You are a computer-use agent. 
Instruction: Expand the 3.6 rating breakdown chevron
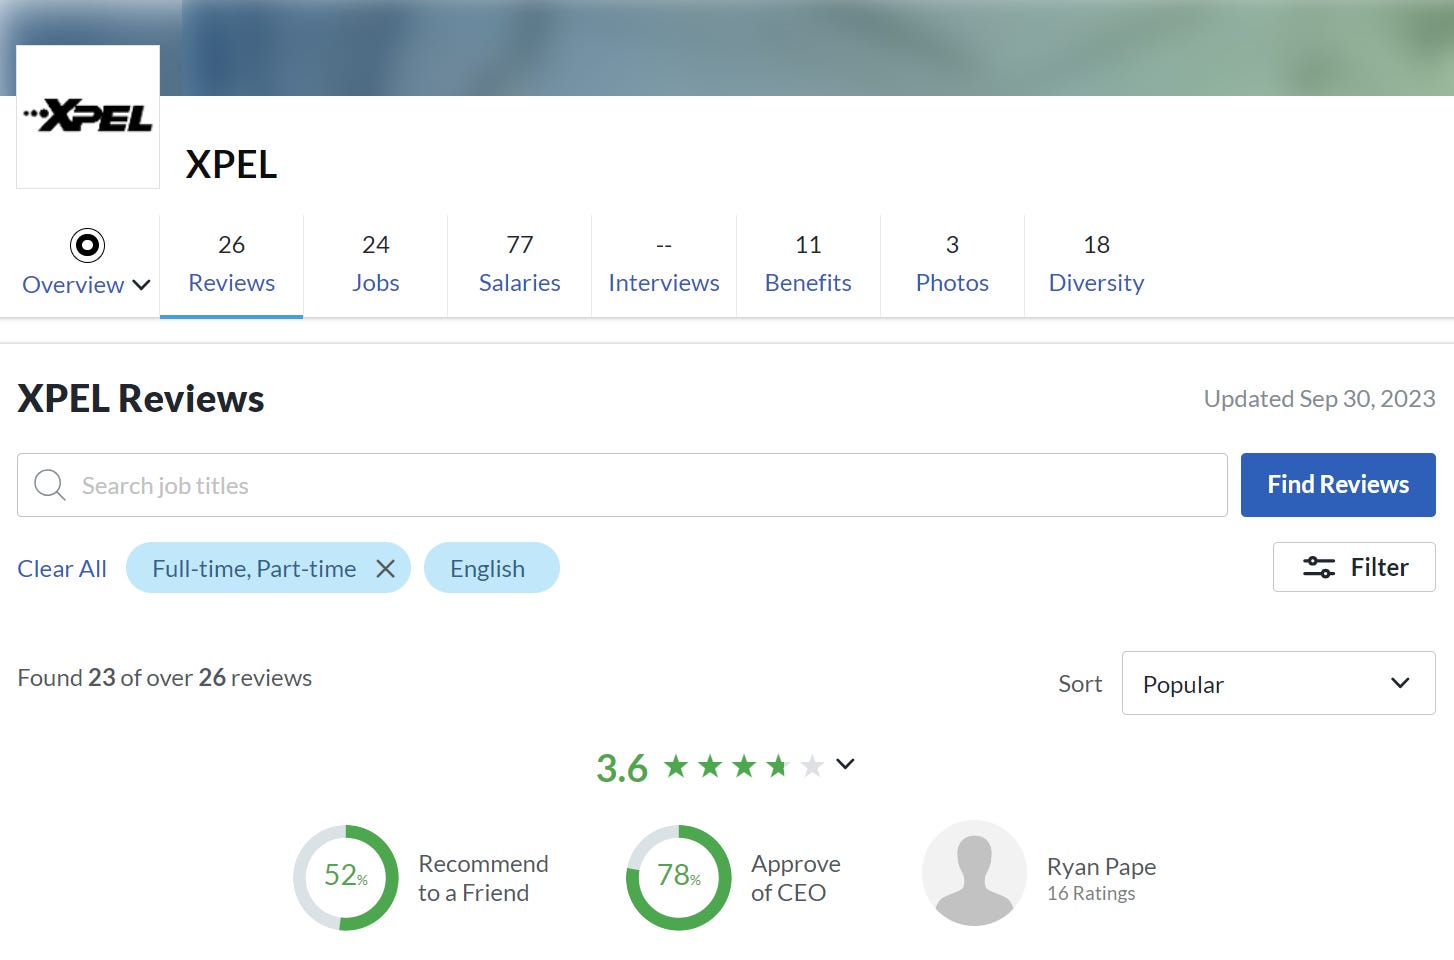845,764
